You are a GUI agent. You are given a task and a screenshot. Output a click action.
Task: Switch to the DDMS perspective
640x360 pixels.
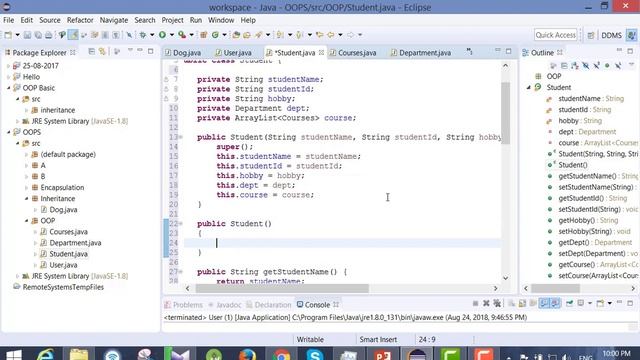(x=611, y=36)
